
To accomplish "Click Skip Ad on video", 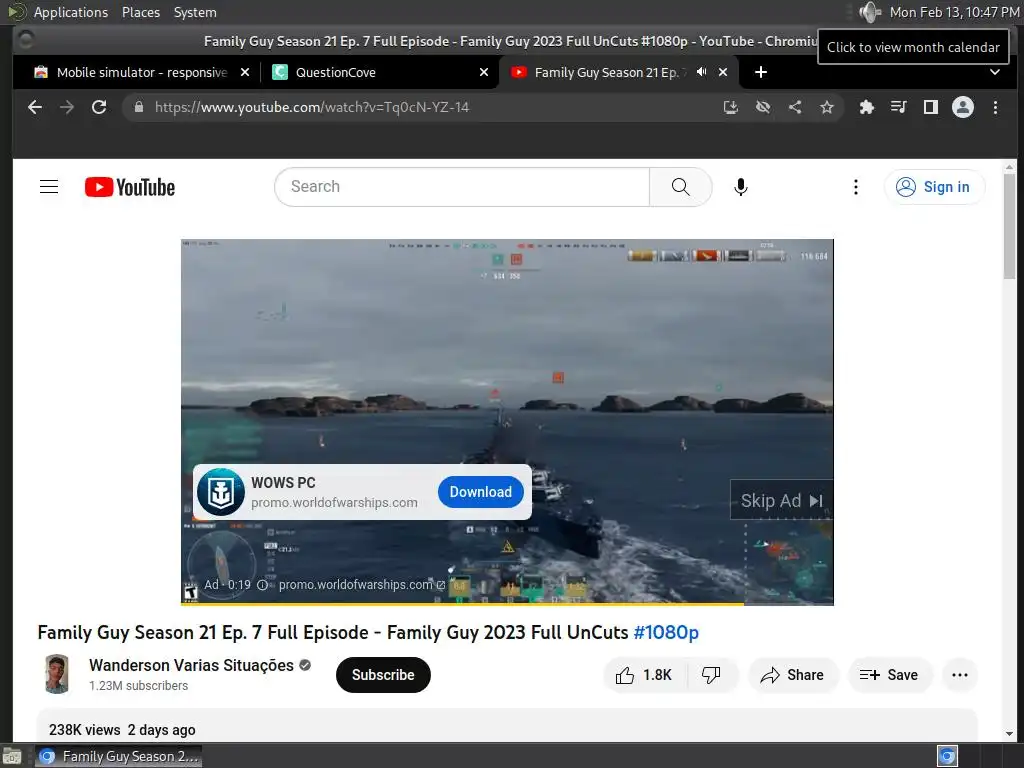I will [x=781, y=501].
